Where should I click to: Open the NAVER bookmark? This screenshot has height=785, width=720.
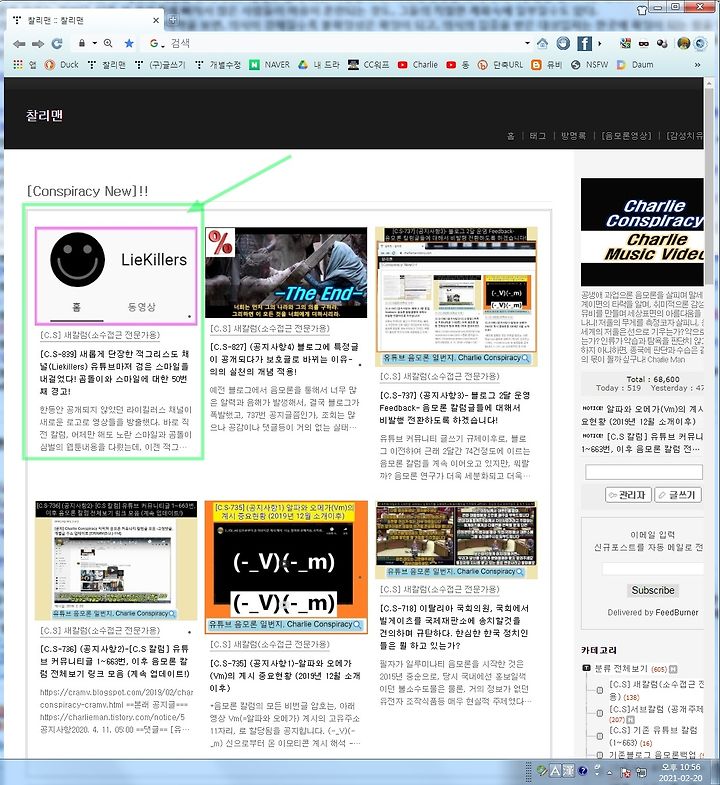pyautogui.click(x=269, y=65)
